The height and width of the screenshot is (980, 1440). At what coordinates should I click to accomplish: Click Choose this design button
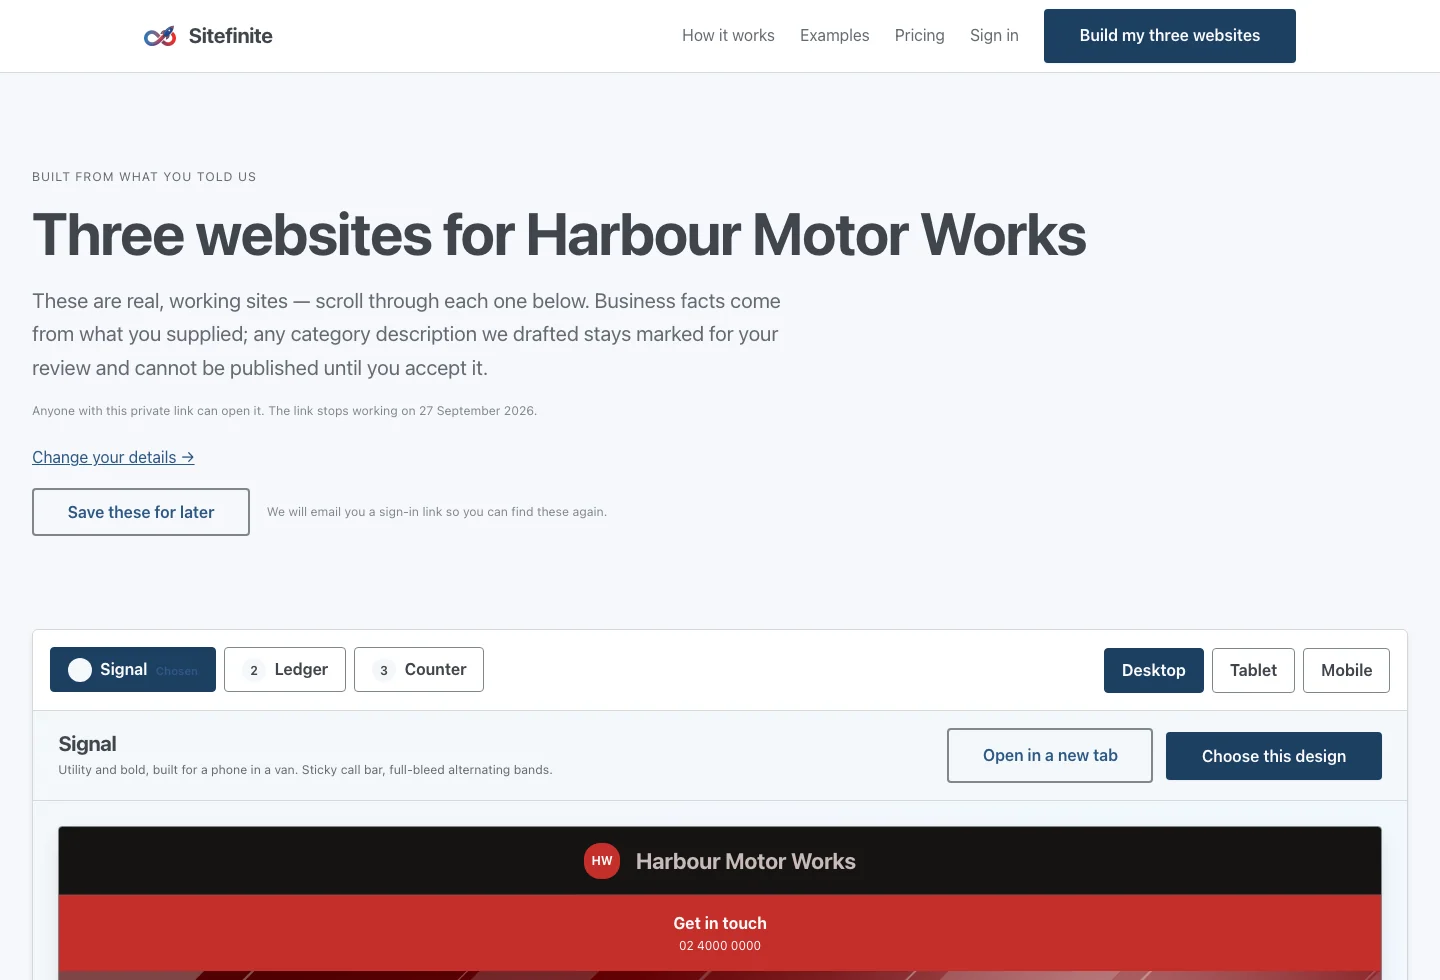1274,756
